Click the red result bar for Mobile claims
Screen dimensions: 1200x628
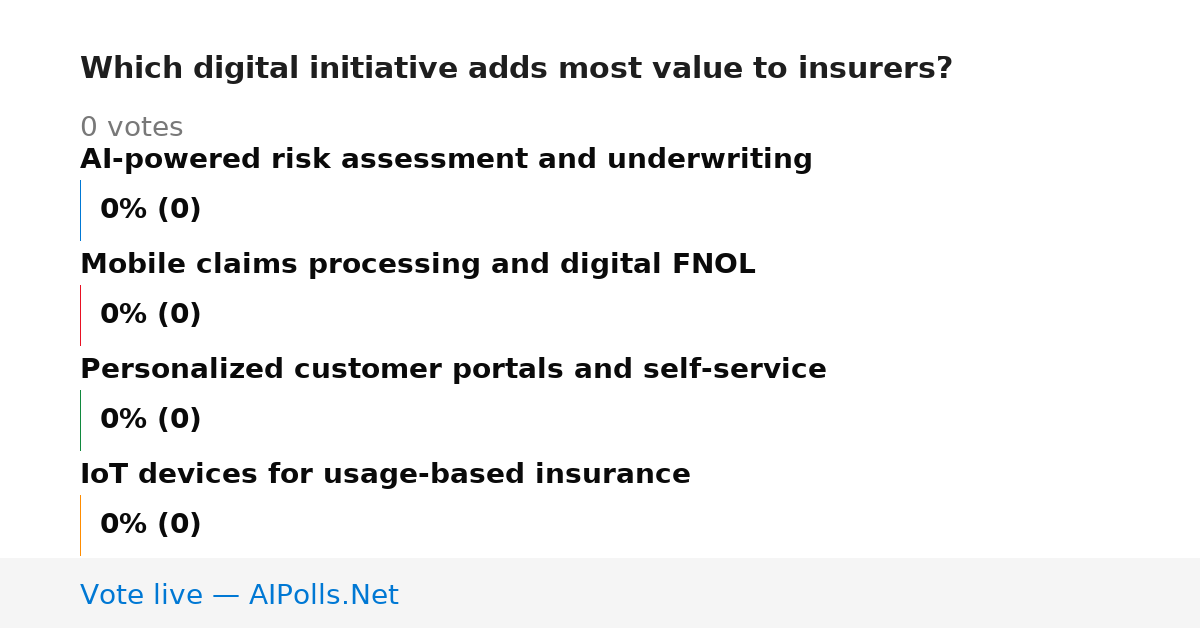[x=80, y=315]
